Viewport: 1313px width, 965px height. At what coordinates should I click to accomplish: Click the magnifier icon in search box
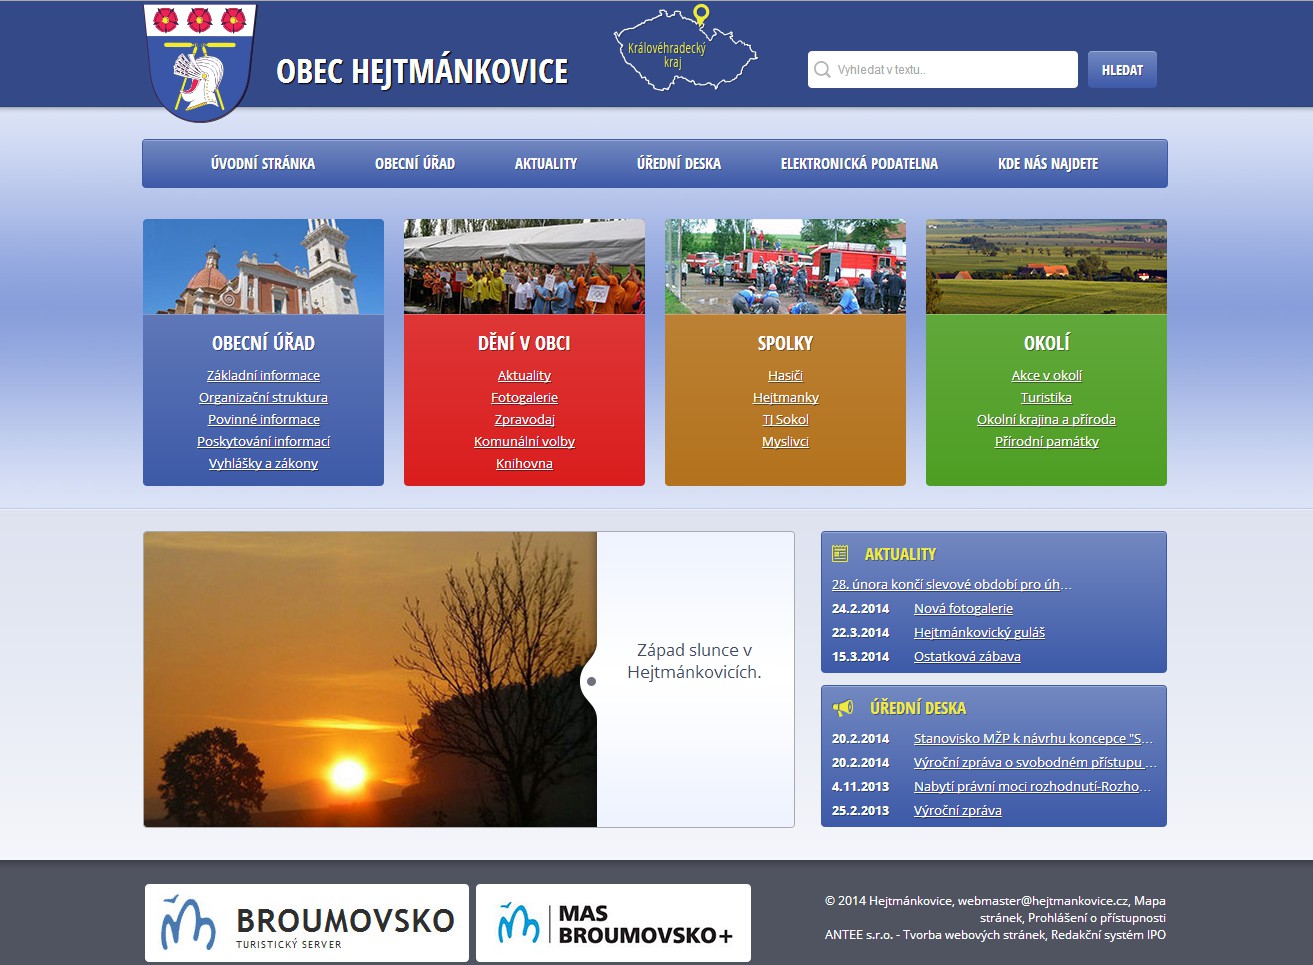[822, 70]
